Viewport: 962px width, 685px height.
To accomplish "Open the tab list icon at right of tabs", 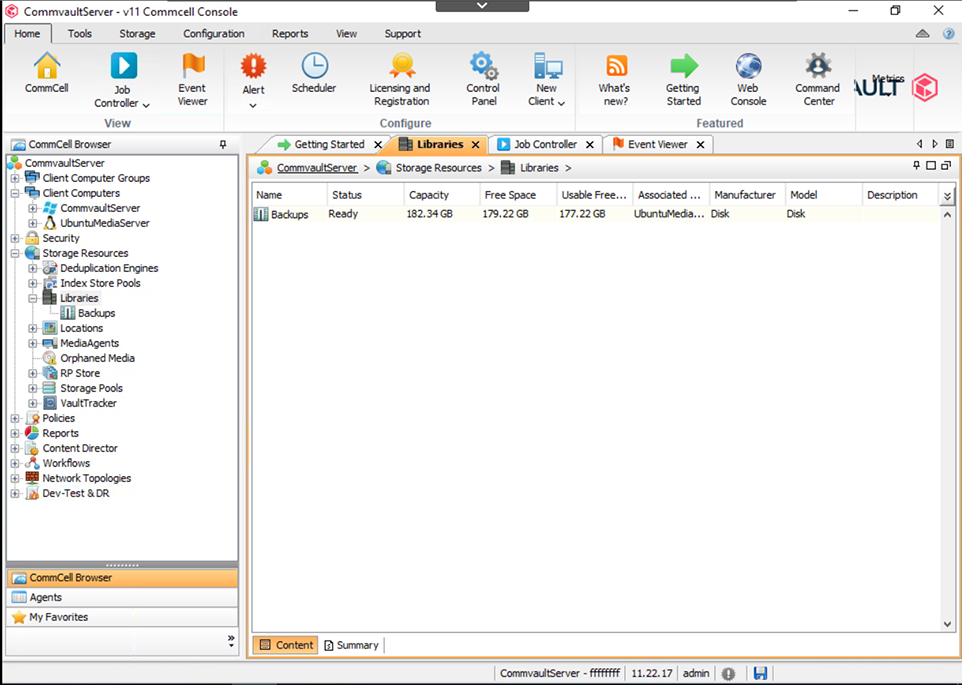I will point(950,144).
